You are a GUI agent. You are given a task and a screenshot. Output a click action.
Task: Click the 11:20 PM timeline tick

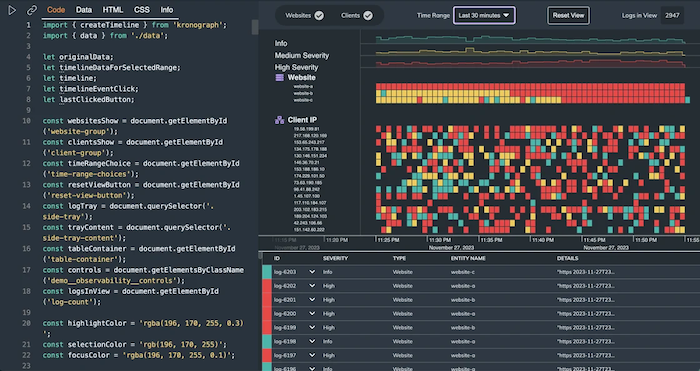[337, 240]
